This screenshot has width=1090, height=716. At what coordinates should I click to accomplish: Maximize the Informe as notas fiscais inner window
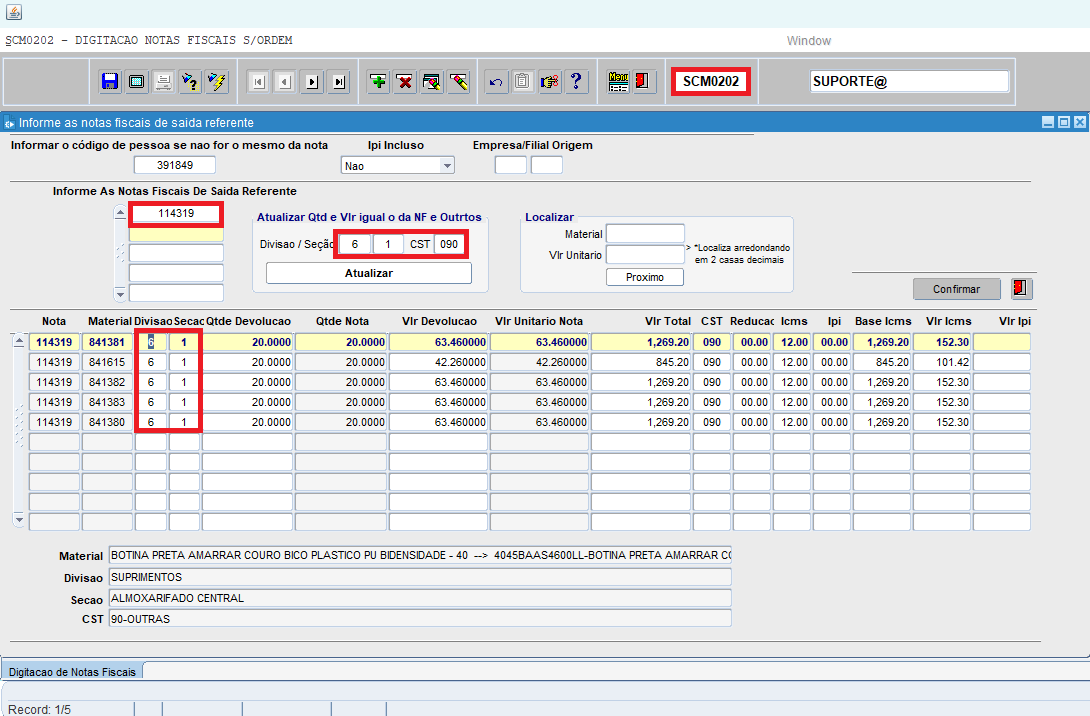1064,122
